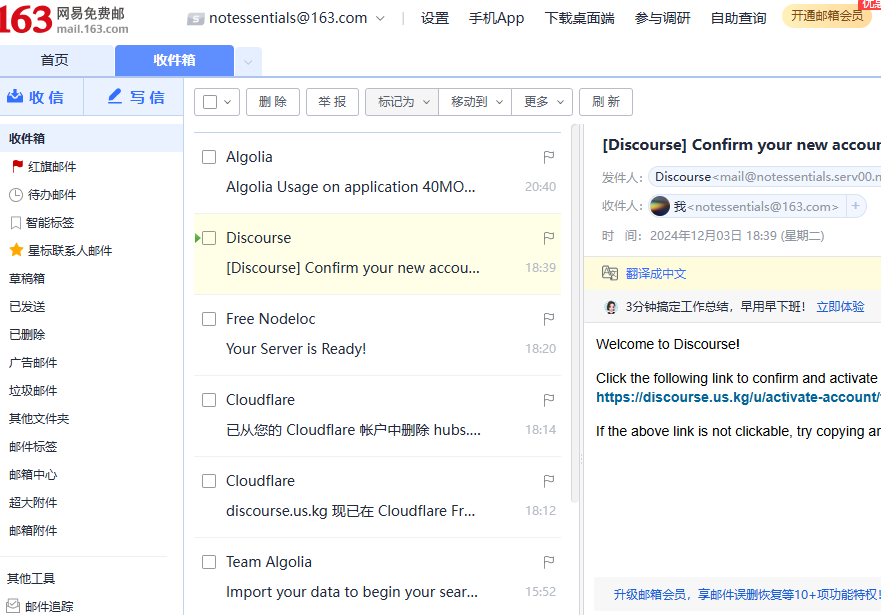Open 自助查询 in the top menu
Viewport: 881px width, 615px height.
[738, 19]
